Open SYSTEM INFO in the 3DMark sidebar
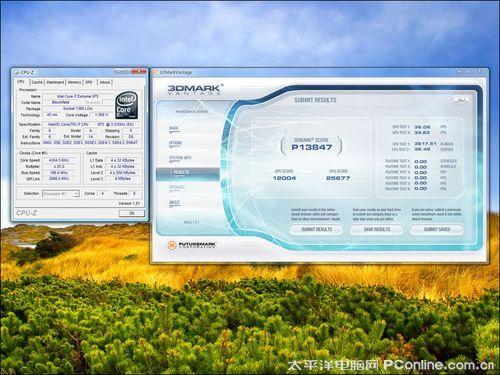The image size is (500, 375). (x=180, y=158)
